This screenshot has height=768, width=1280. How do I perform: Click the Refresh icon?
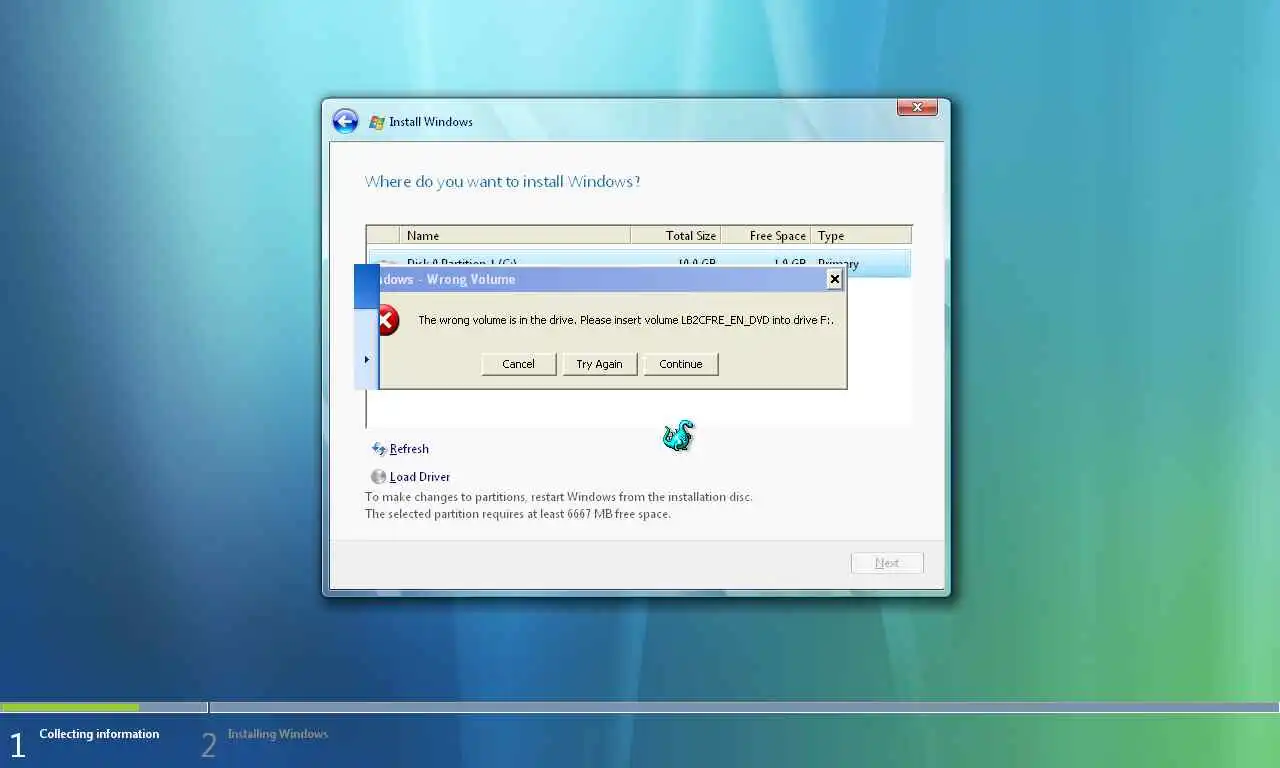click(378, 449)
